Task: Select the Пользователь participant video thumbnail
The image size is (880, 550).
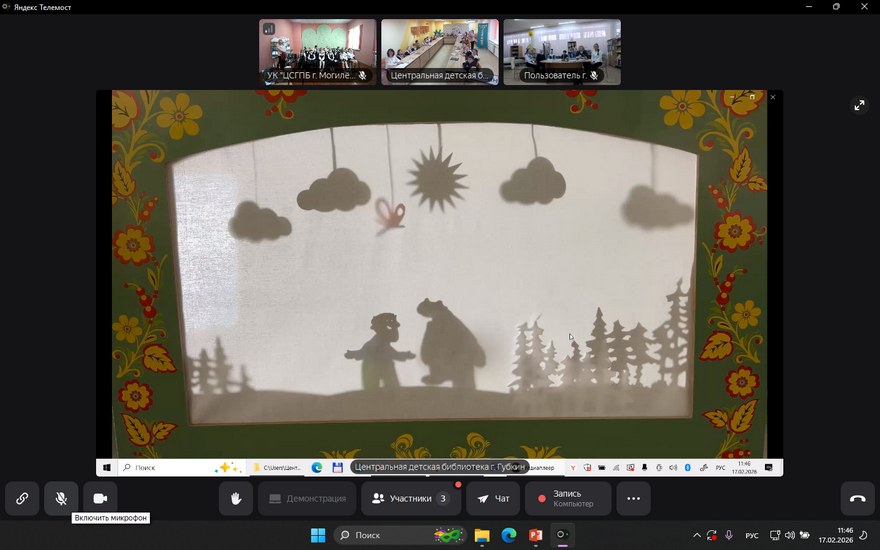Action: click(561, 52)
